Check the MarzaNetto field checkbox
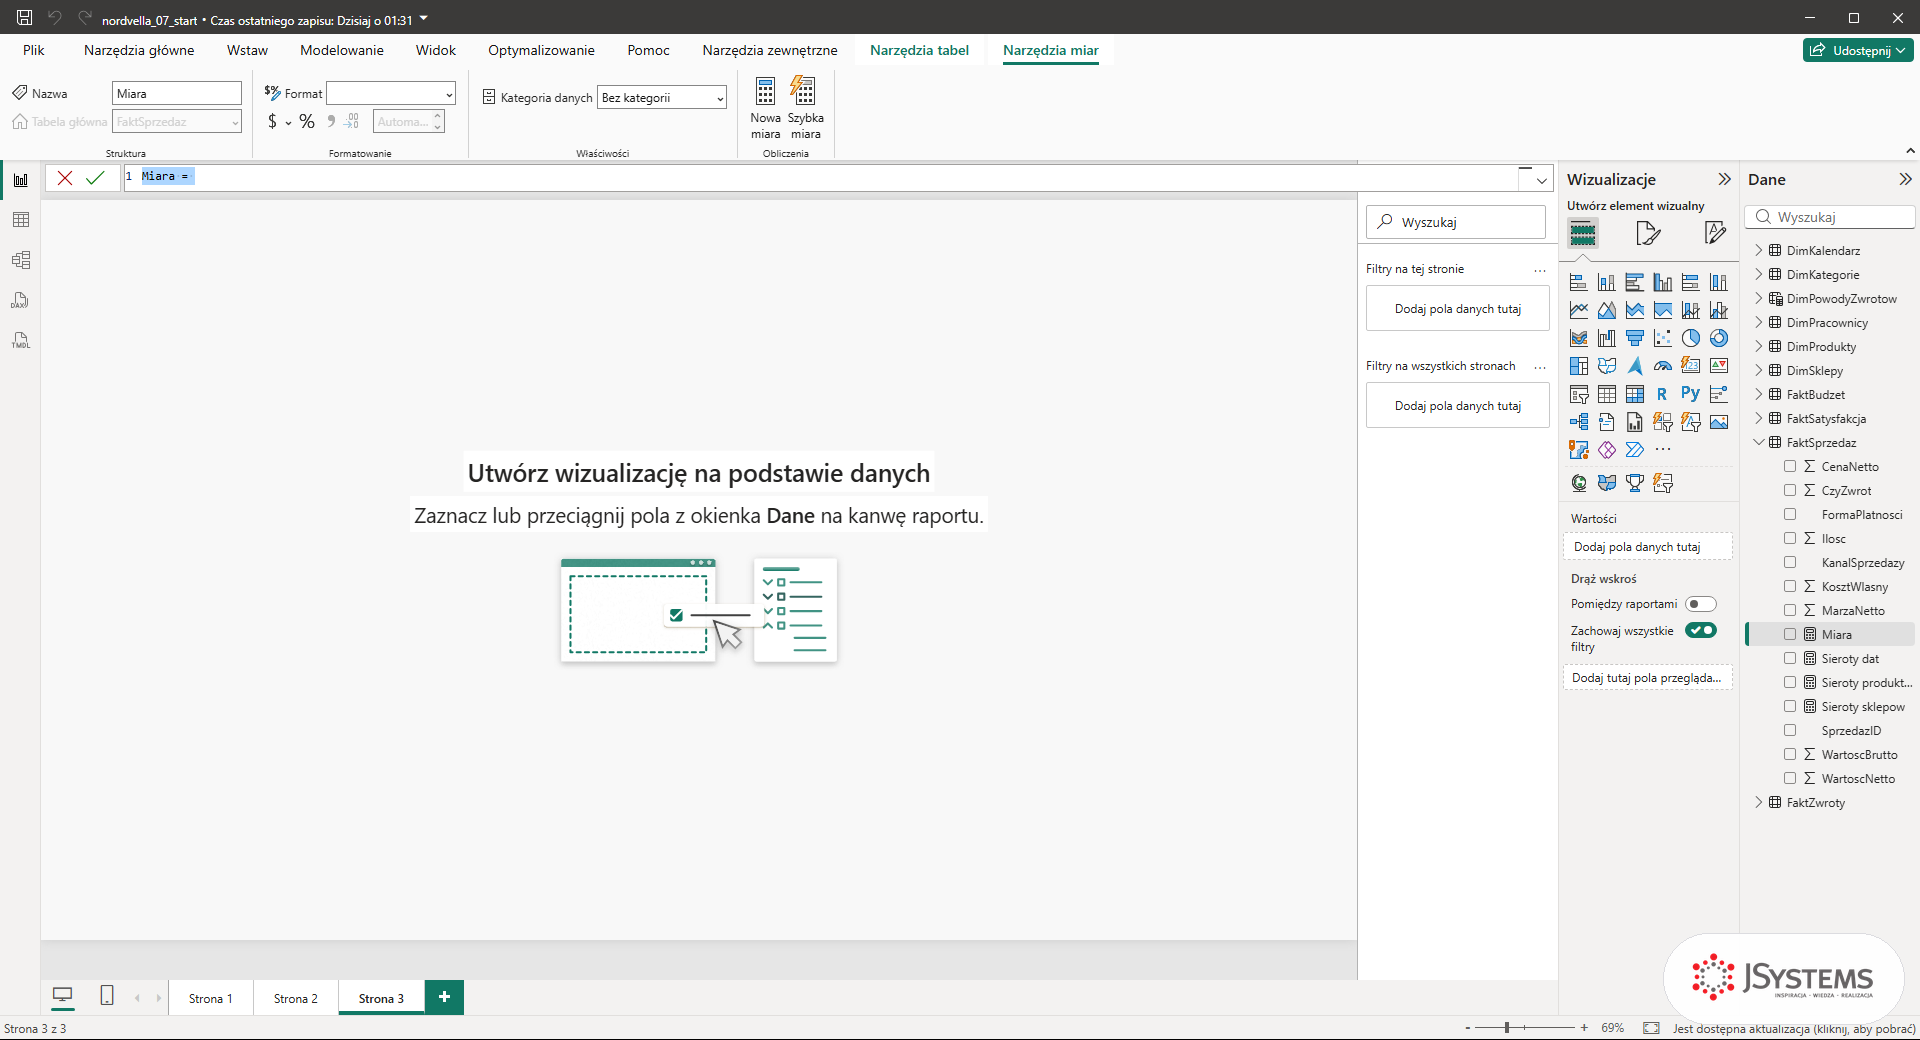 1790,610
